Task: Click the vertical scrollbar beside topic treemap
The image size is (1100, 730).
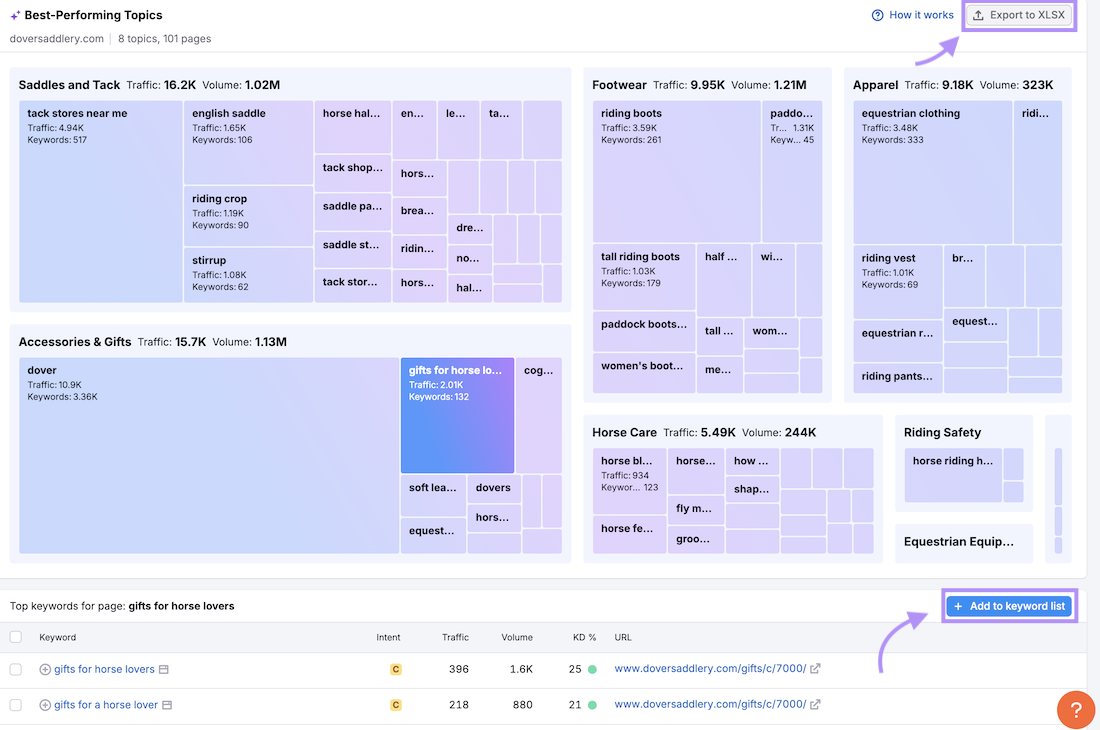Action: 1058,490
